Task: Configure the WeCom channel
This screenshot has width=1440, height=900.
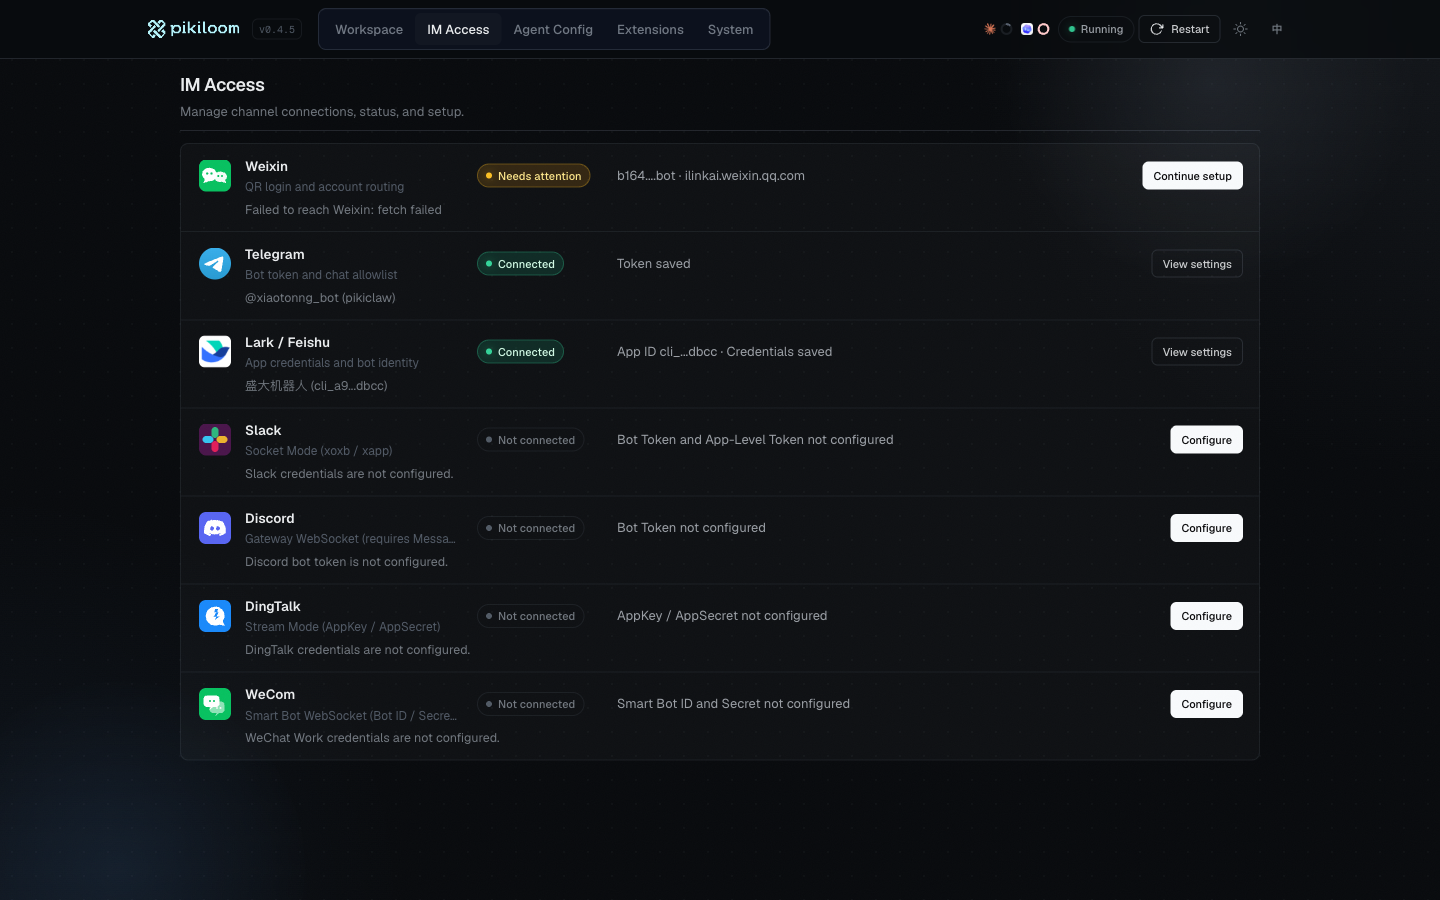Action: point(1206,704)
